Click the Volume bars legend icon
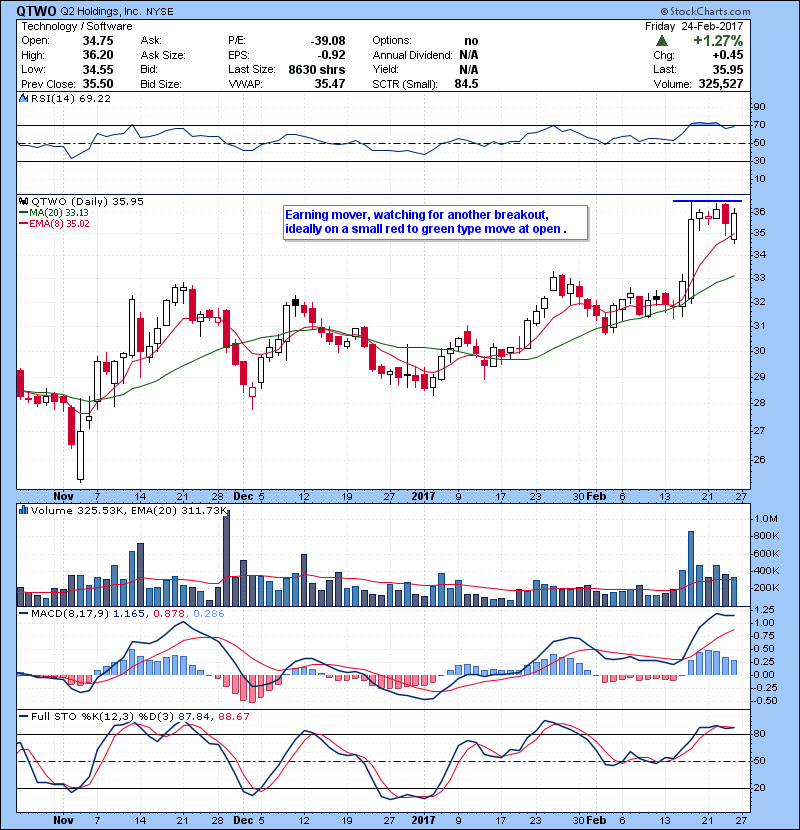This screenshot has width=800, height=830. pos(23,510)
